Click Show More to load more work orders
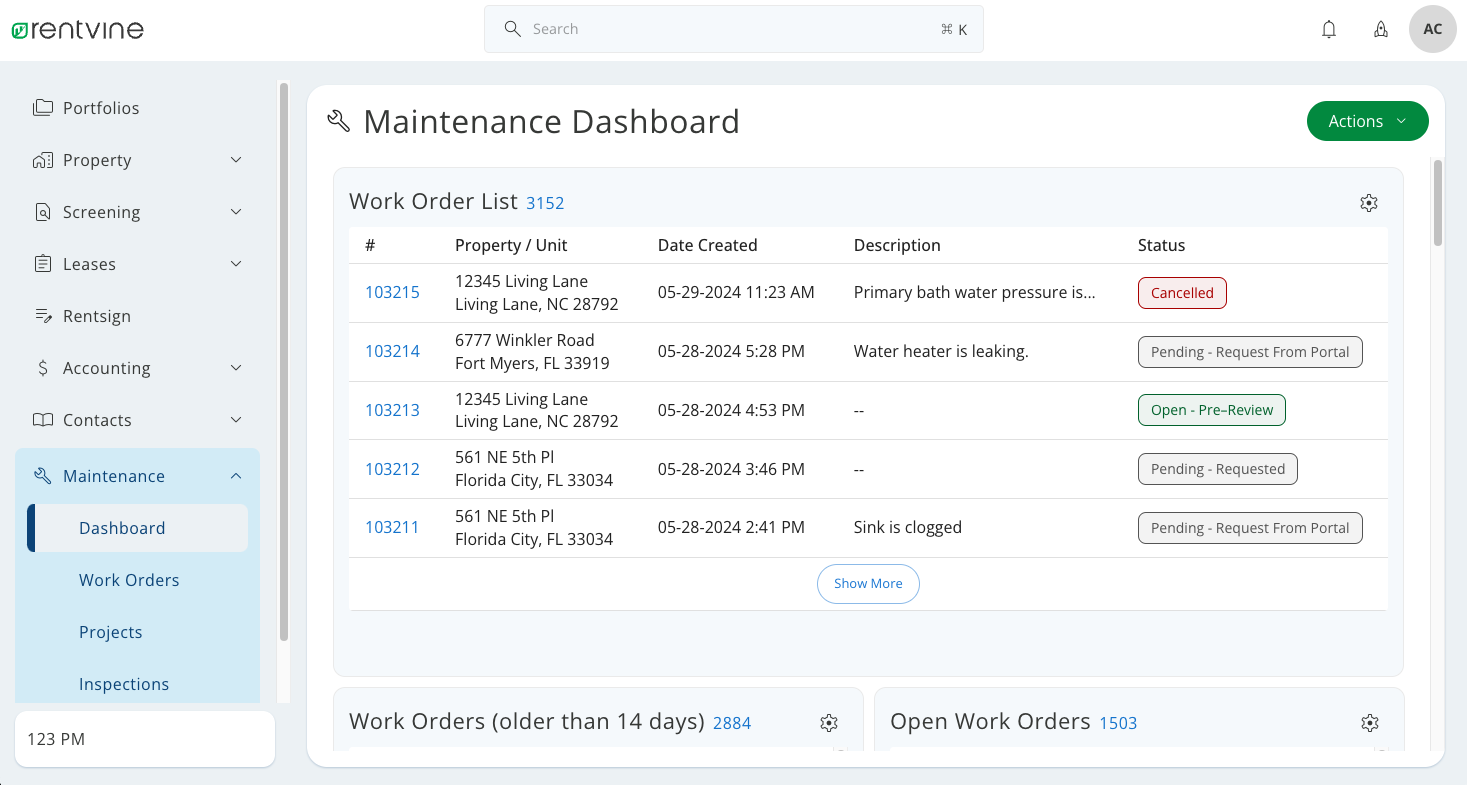 868,583
